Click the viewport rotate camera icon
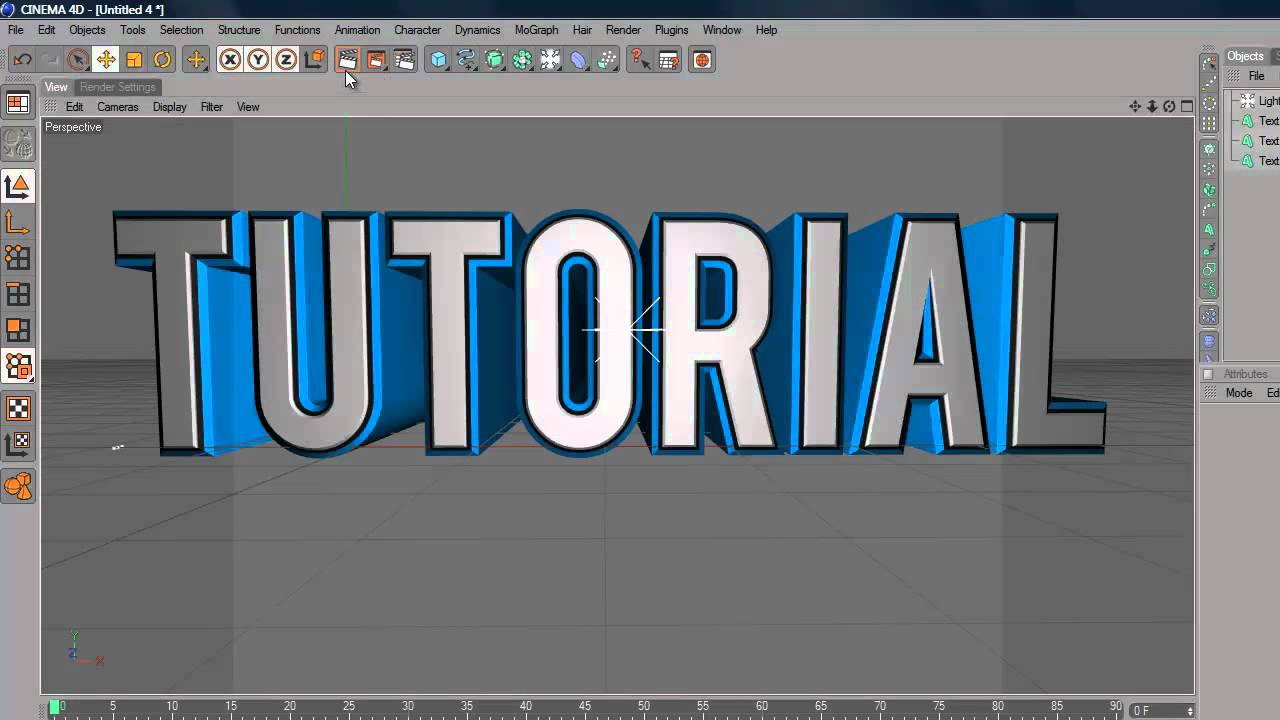1280x720 pixels. [1169, 106]
